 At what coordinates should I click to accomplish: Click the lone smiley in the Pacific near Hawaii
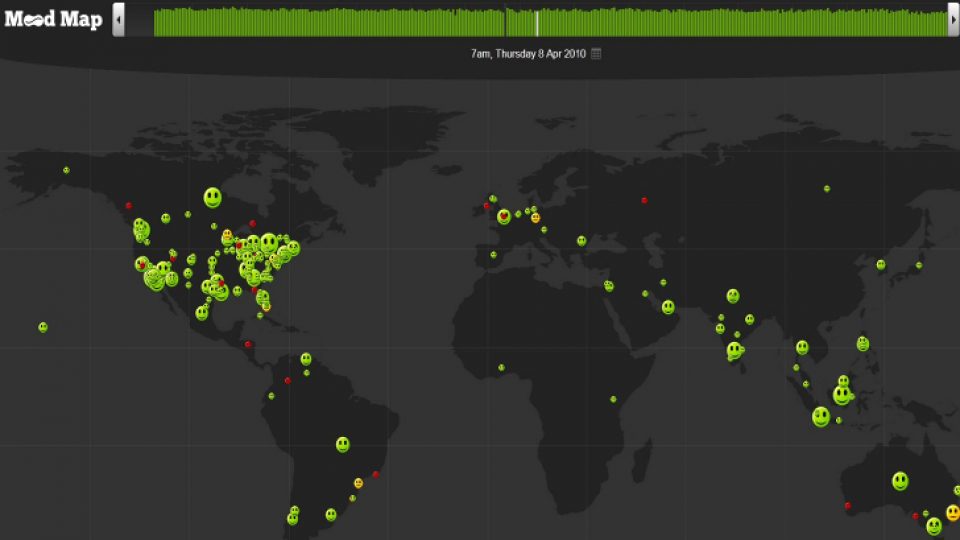point(43,328)
